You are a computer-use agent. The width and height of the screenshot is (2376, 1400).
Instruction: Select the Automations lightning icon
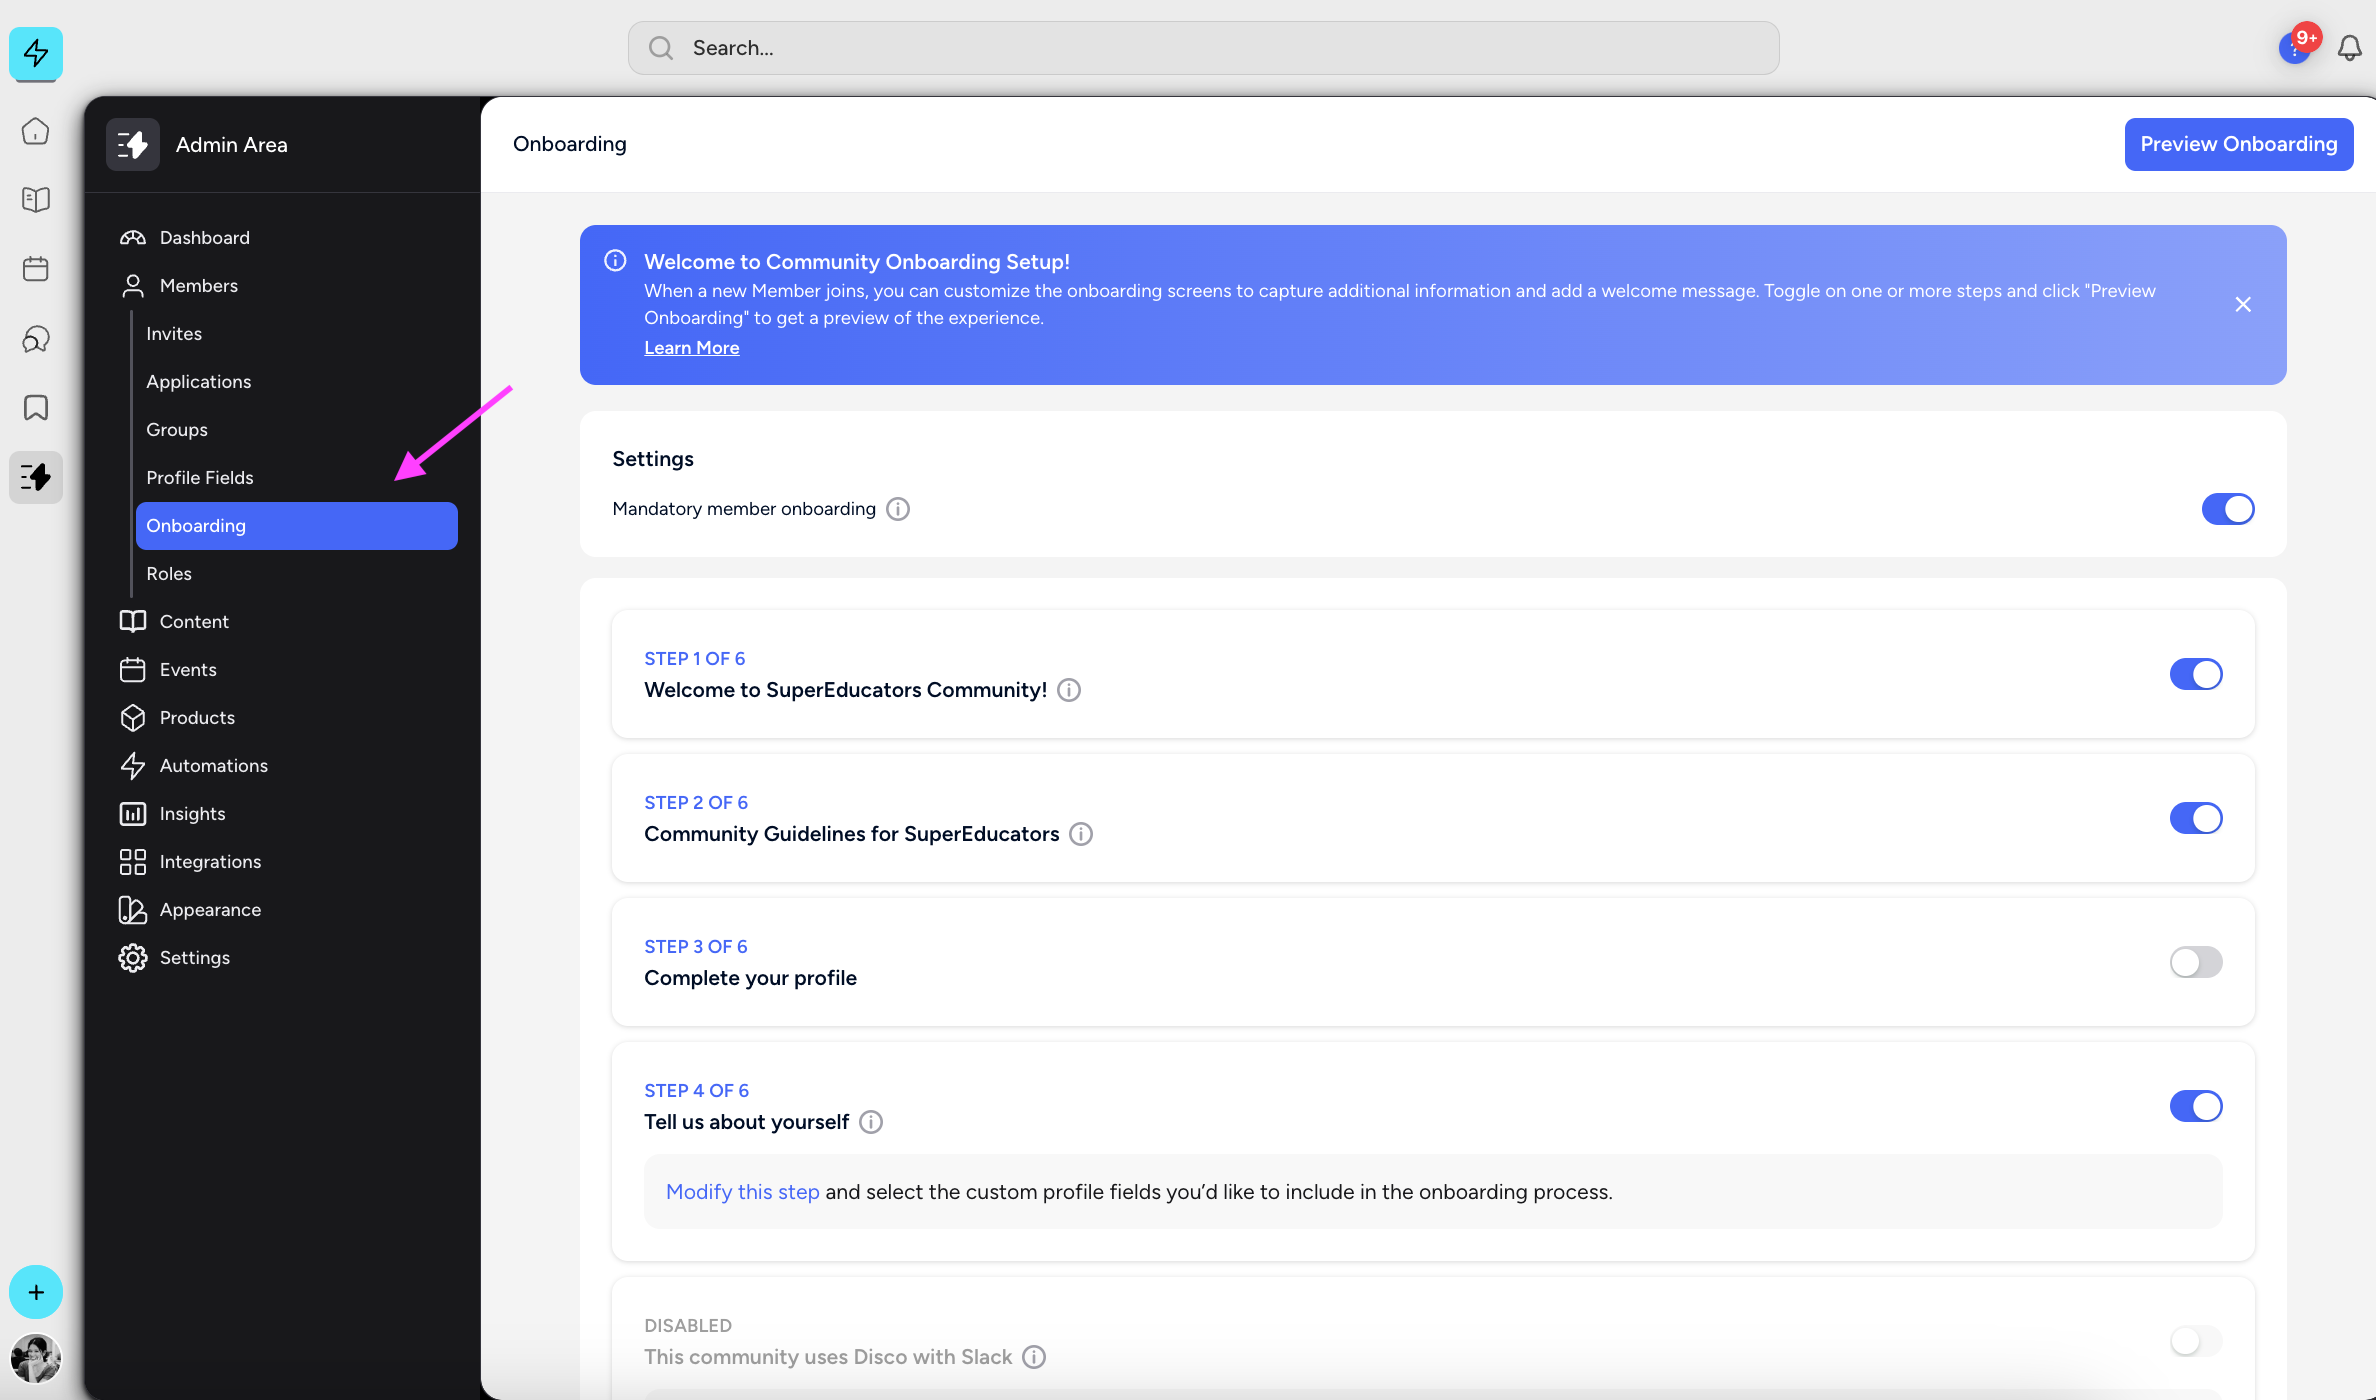click(x=133, y=765)
